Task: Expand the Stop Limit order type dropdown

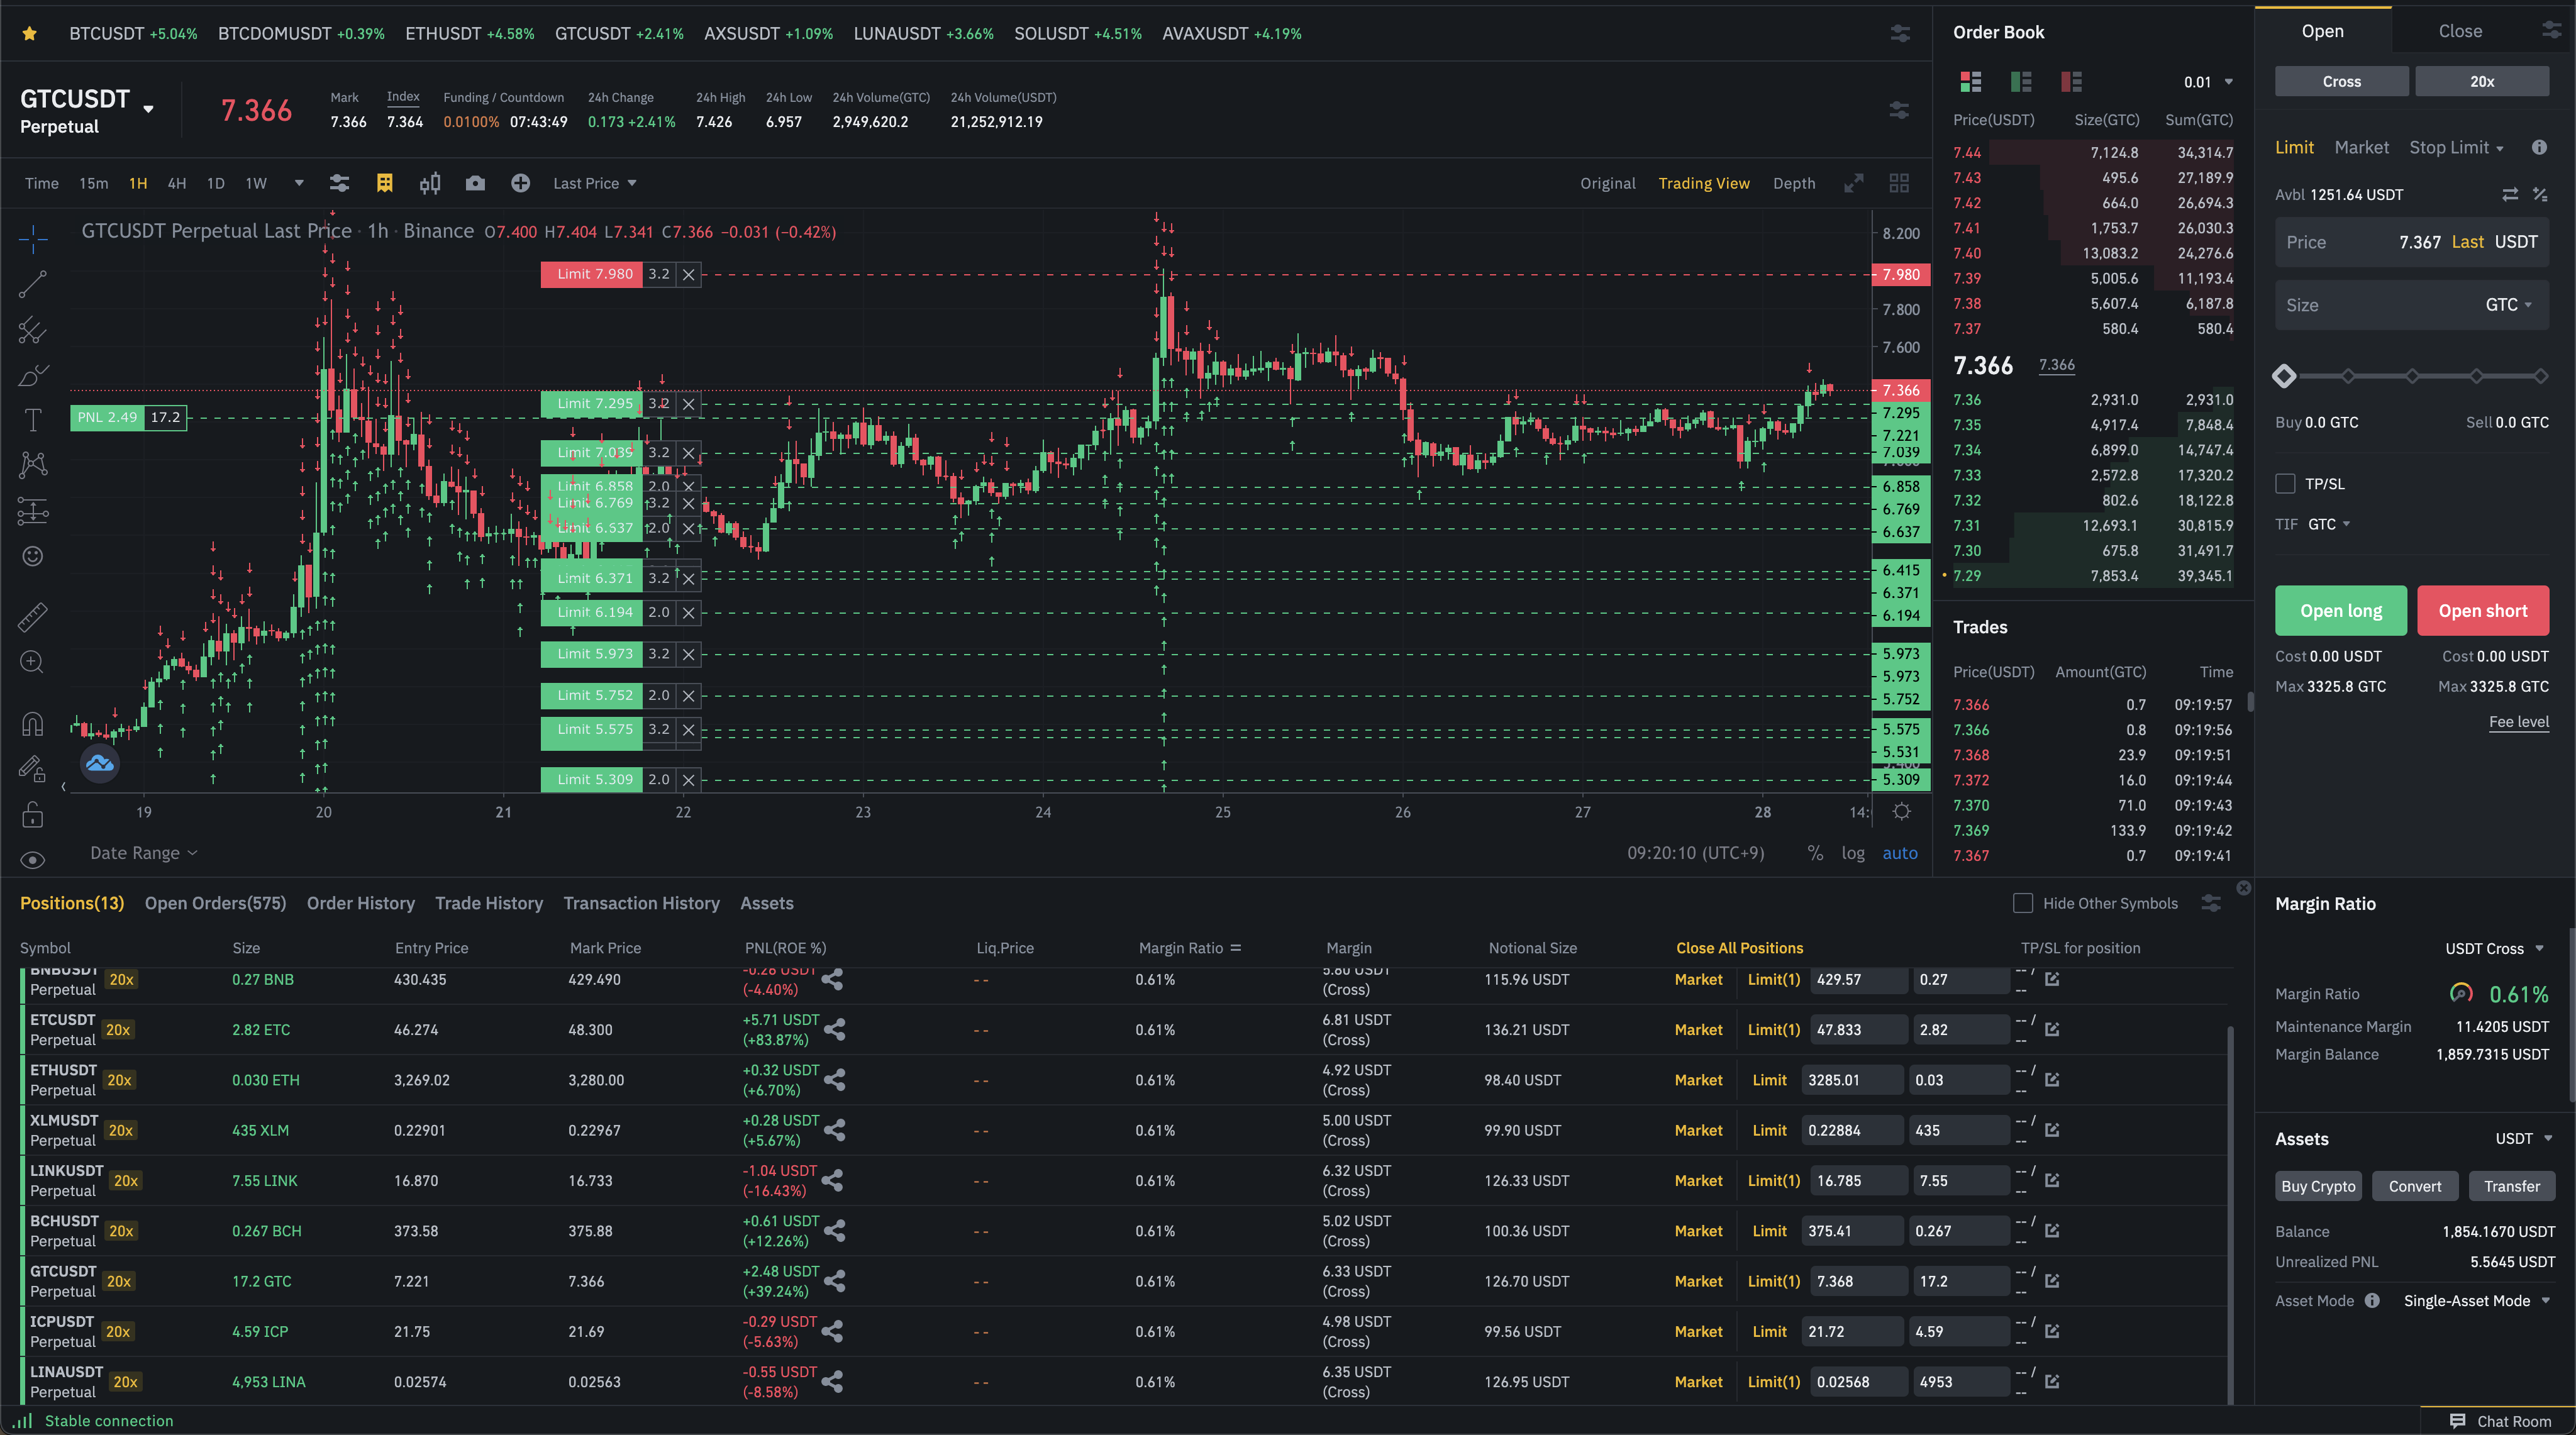Action: pos(2456,148)
